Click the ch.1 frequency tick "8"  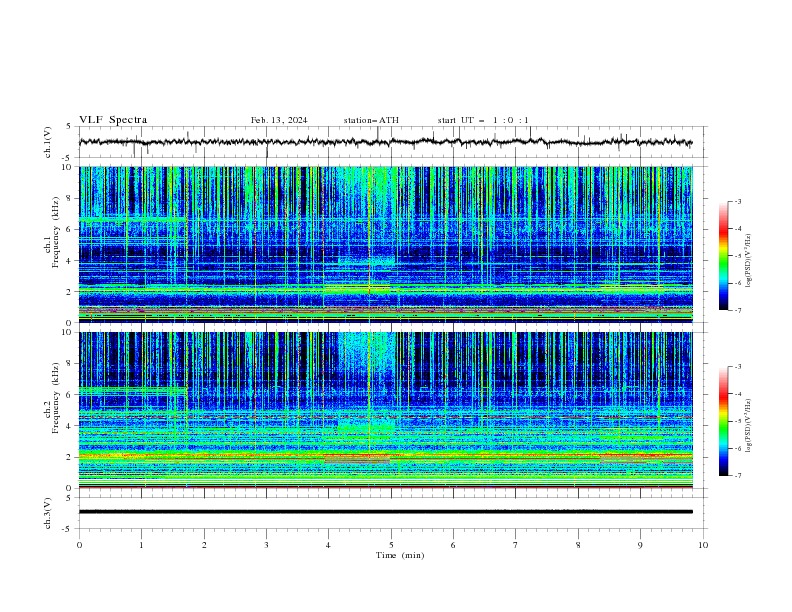coord(71,198)
